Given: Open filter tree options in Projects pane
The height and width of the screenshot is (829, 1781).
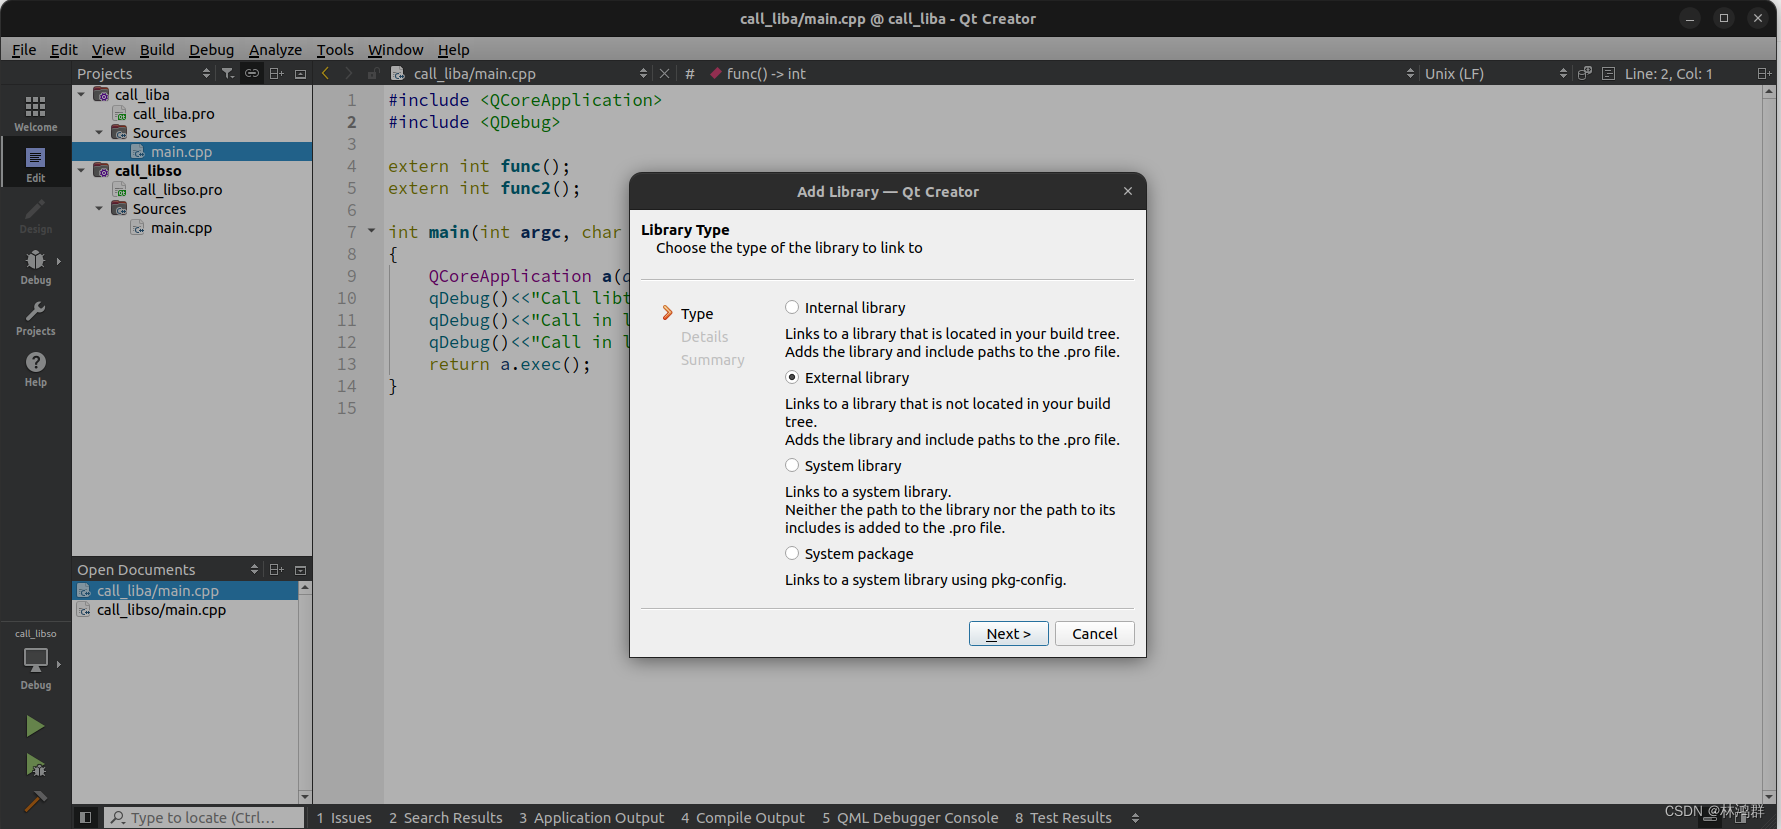Looking at the screenshot, I should (x=228, y=73).
